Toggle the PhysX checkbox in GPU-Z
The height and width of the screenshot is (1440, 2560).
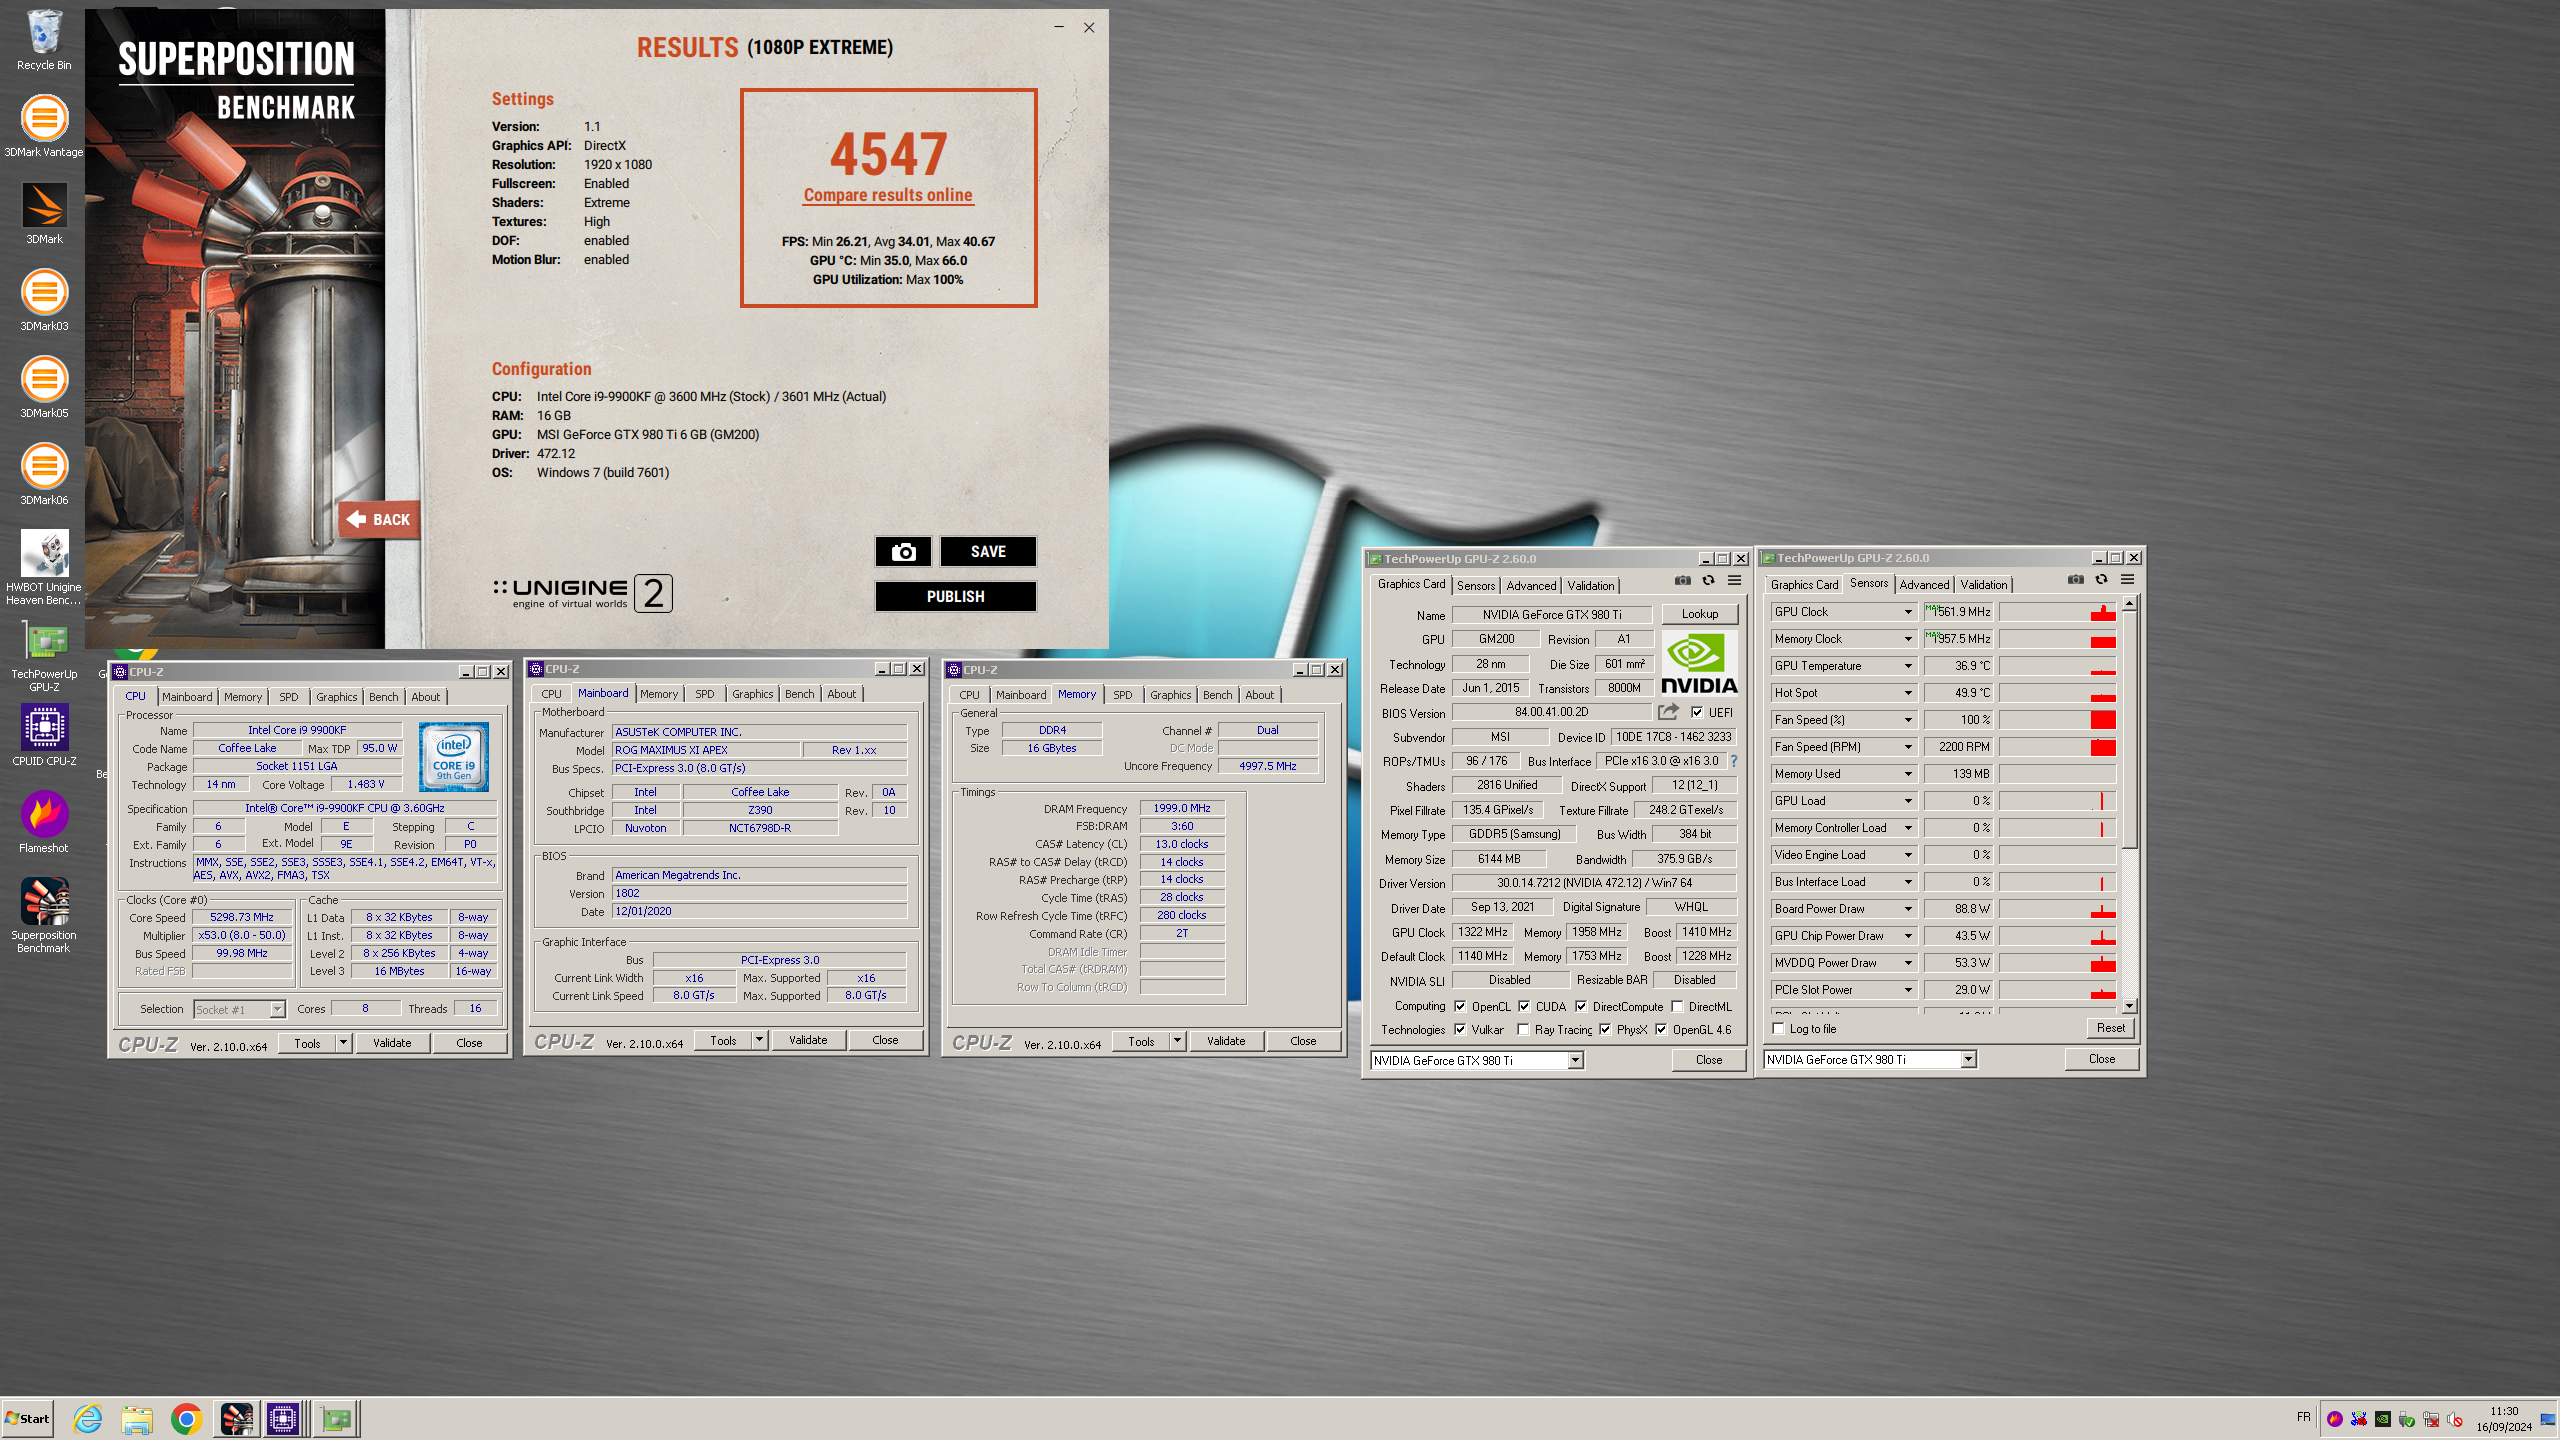(x=1605, y=1030)
